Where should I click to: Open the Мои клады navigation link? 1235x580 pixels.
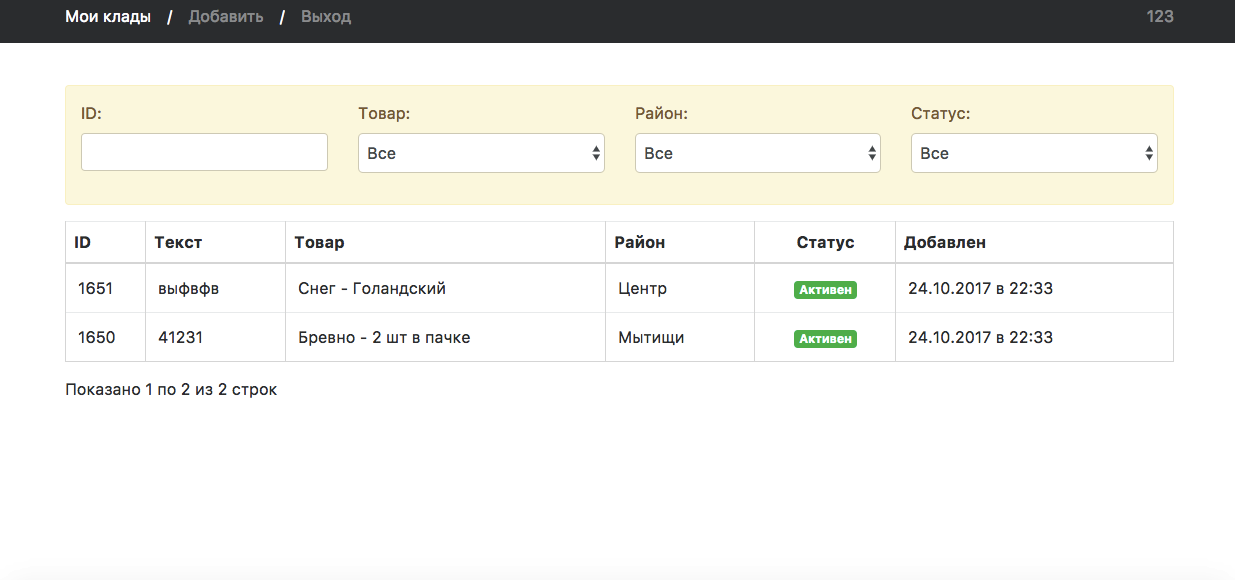point(108,17)
